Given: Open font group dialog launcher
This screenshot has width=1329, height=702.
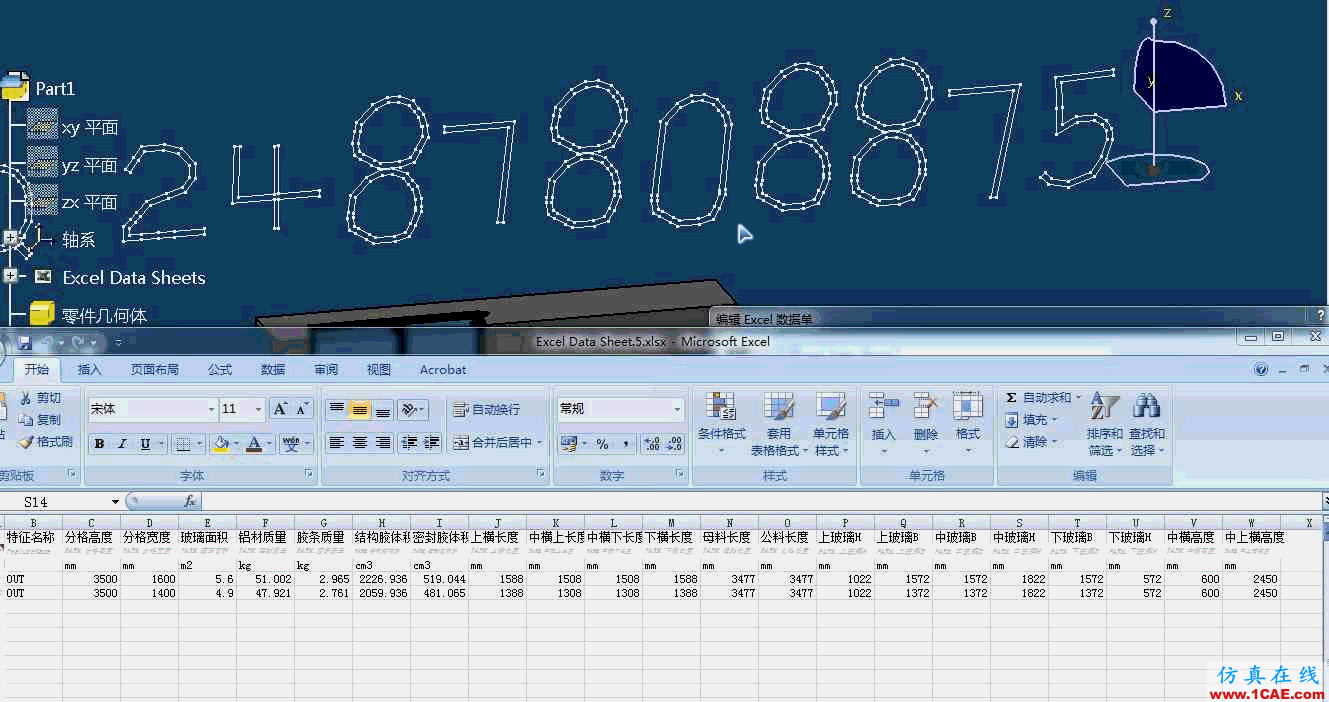Looking at the screenshot, I should (308, 474).
